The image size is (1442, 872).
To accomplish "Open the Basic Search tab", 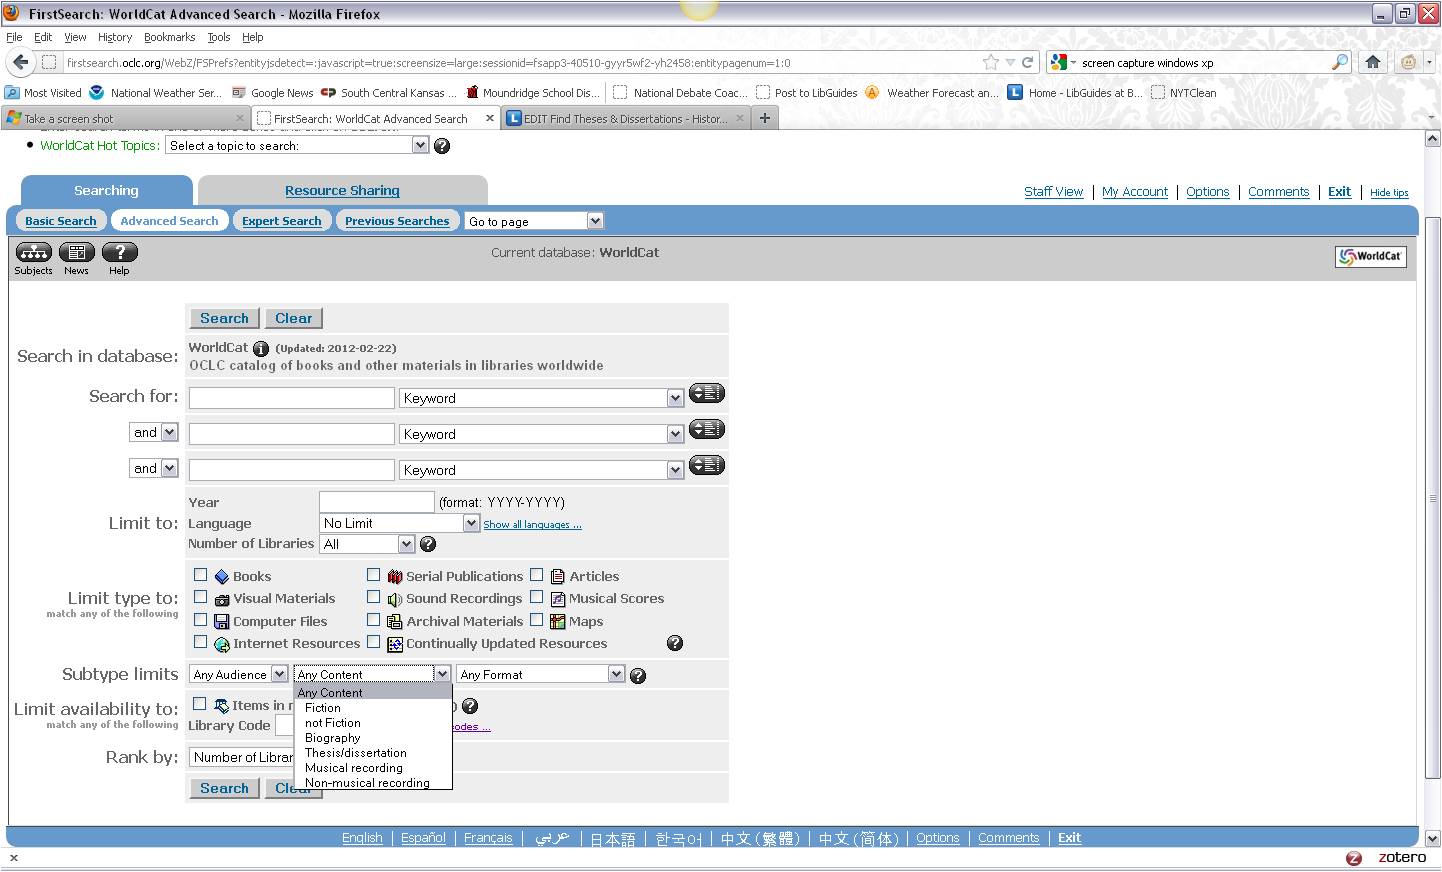I will pyautogui.click(x=61, y=221).
